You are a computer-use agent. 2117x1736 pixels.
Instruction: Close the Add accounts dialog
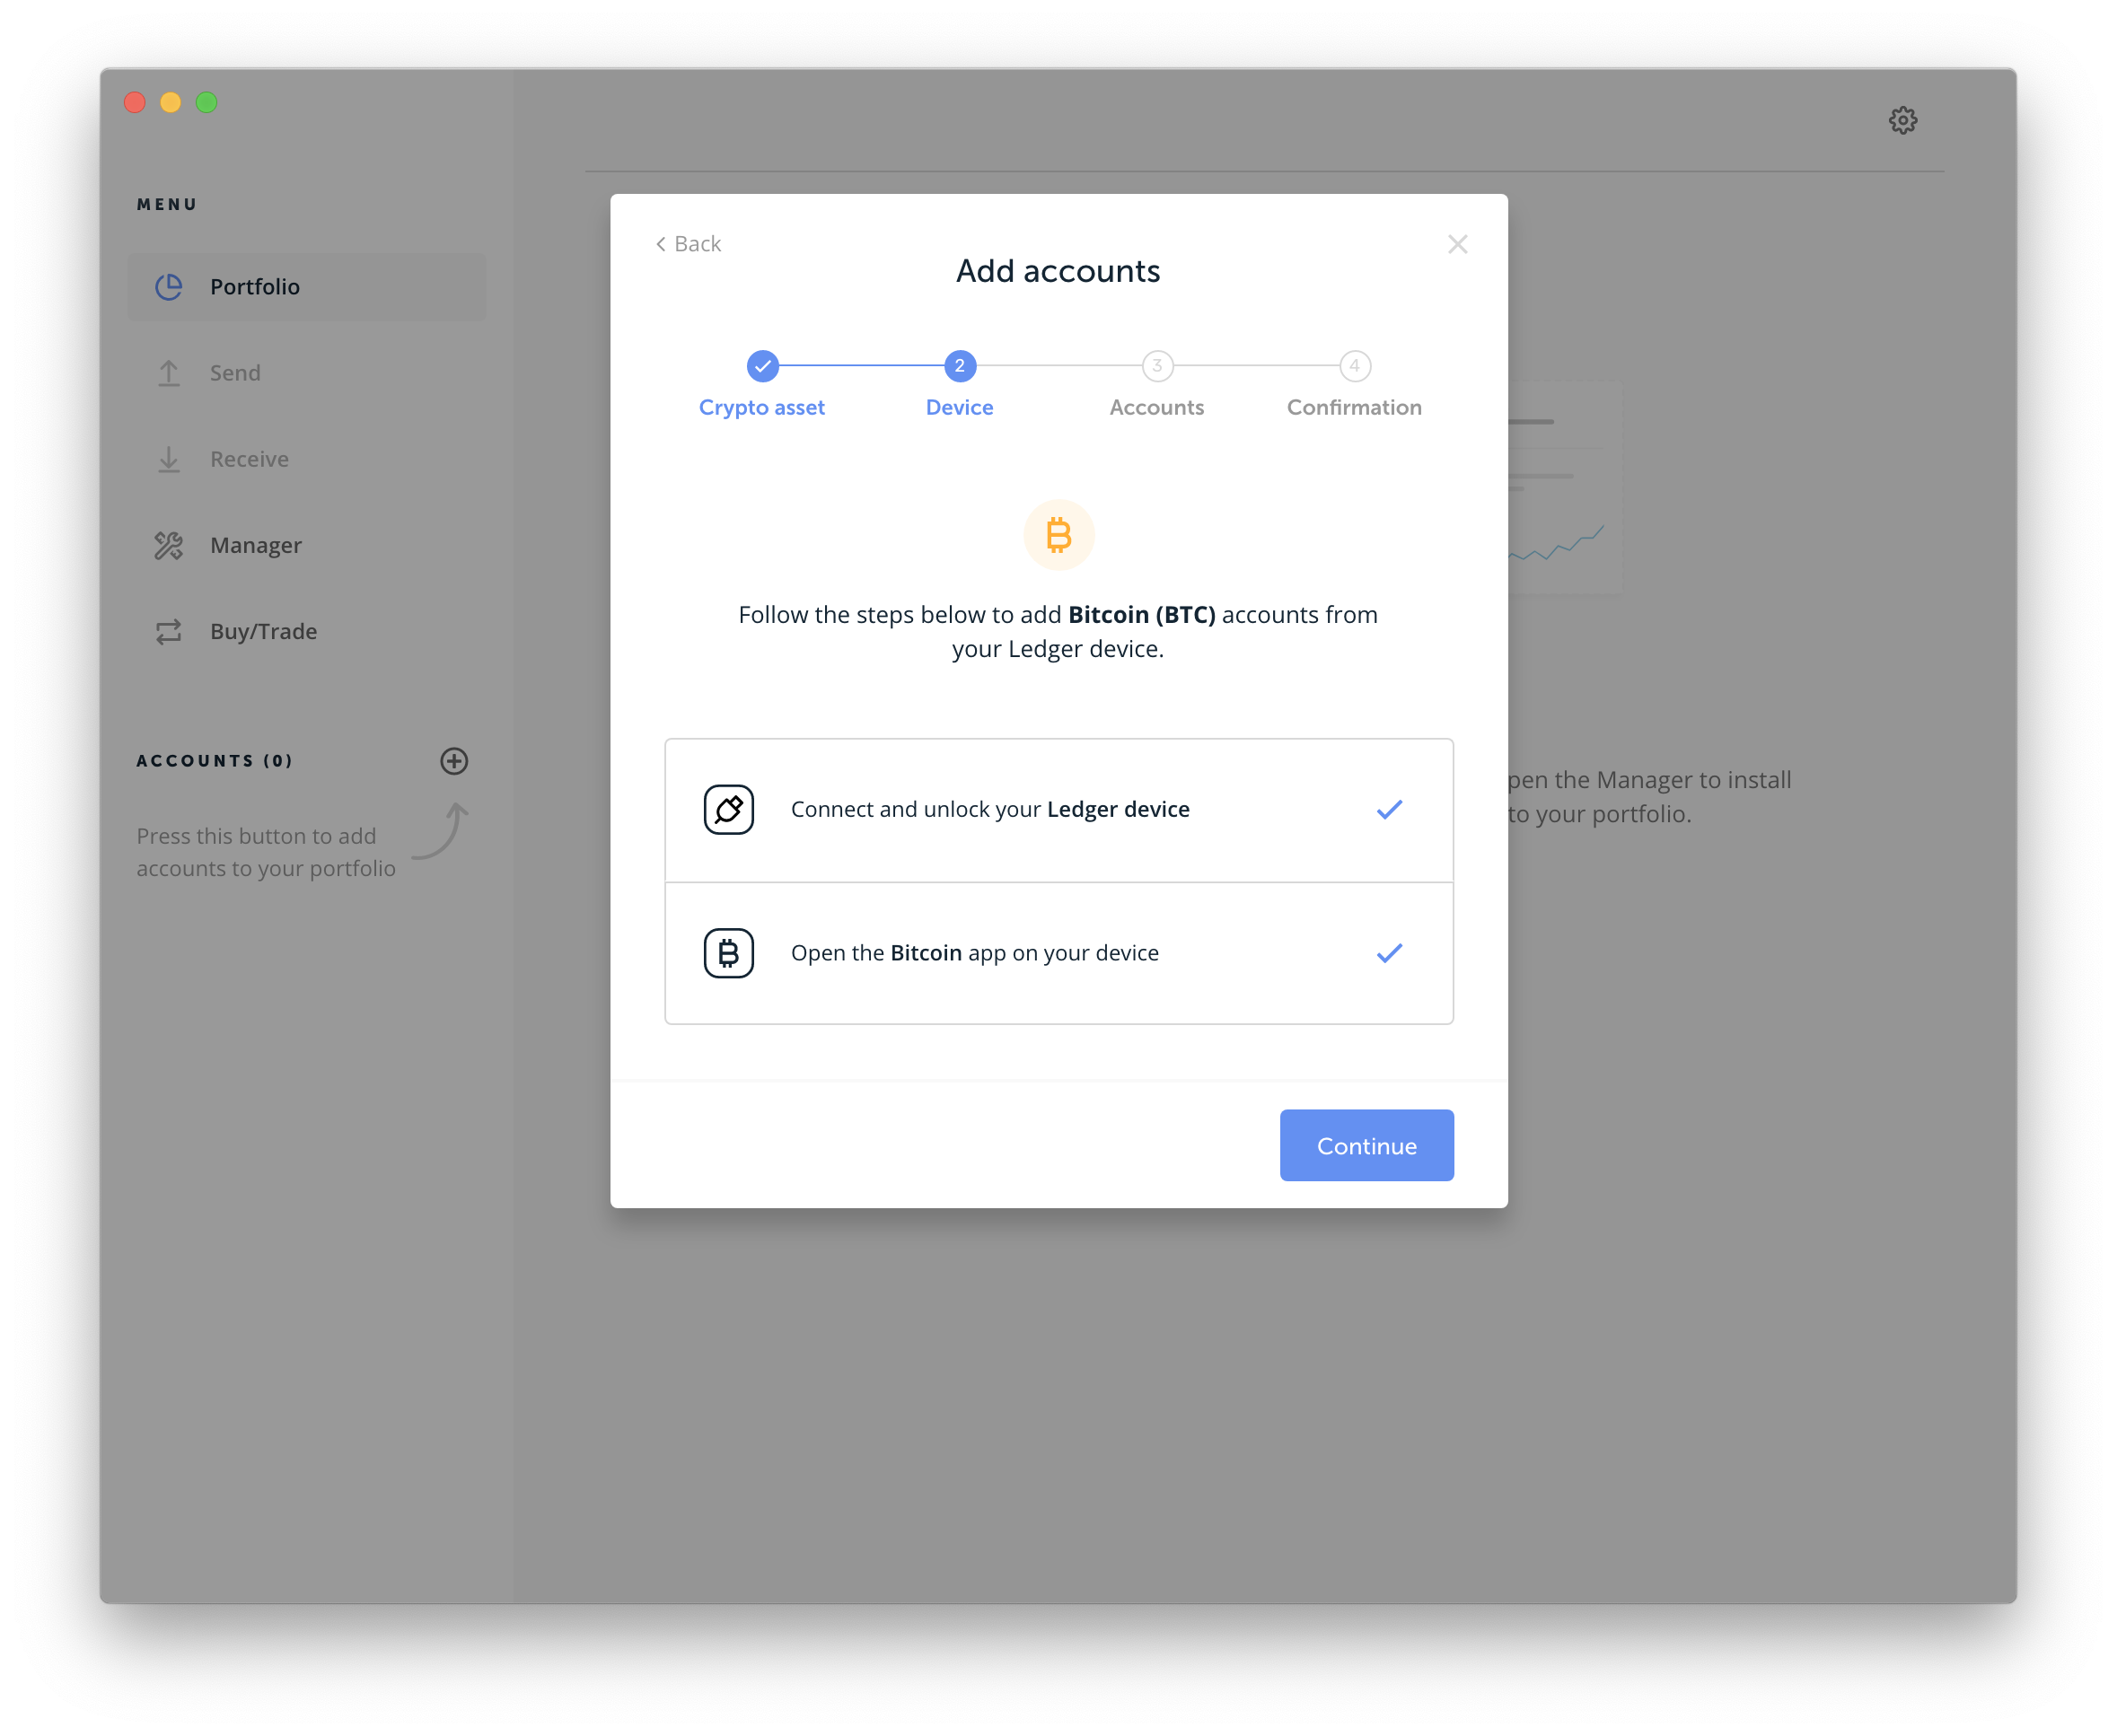coord(1457,244)
